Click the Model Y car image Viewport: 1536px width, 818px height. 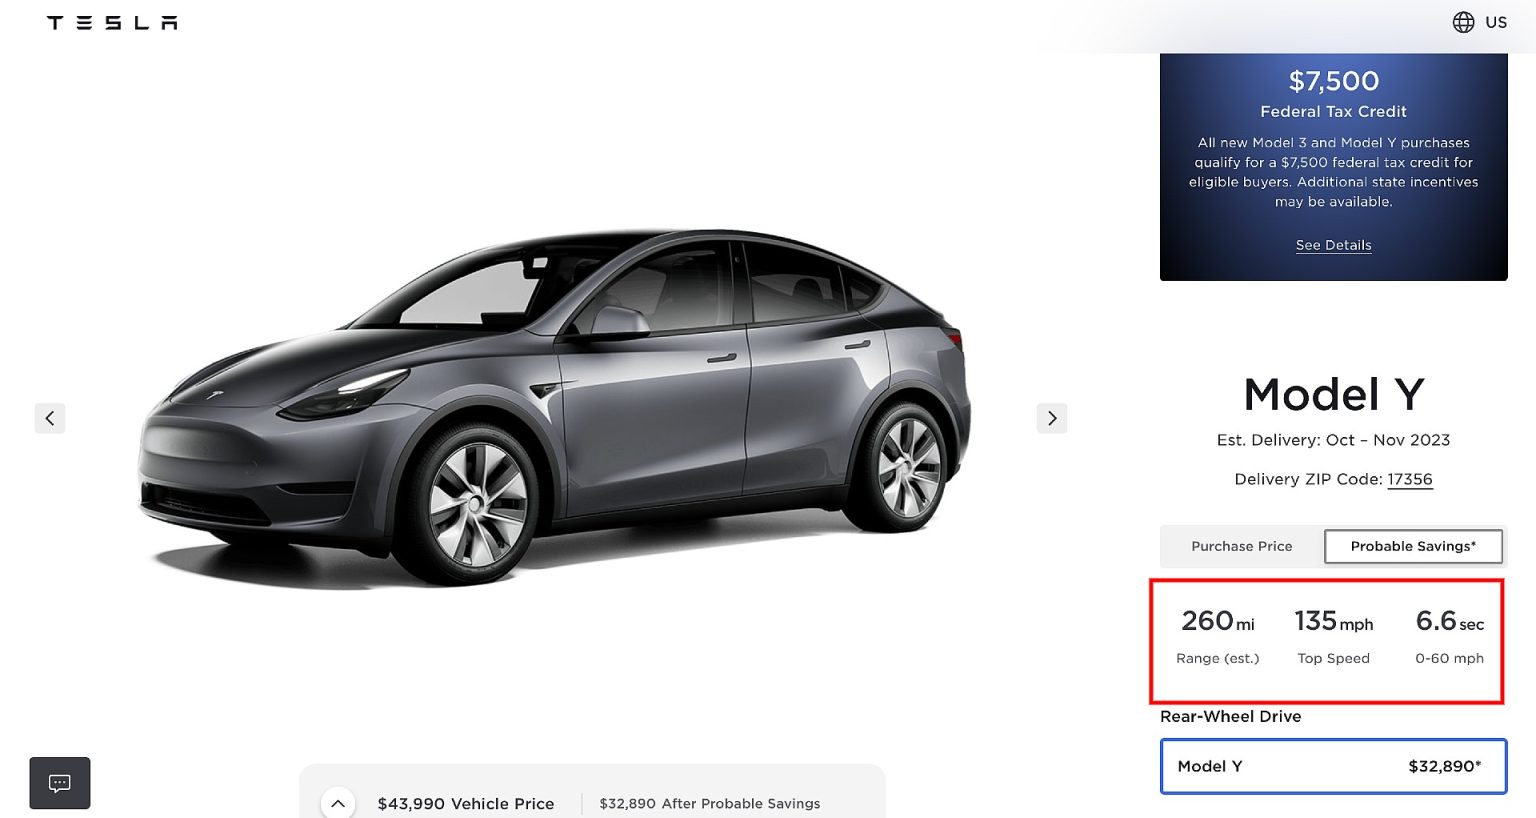coord(555,408)
